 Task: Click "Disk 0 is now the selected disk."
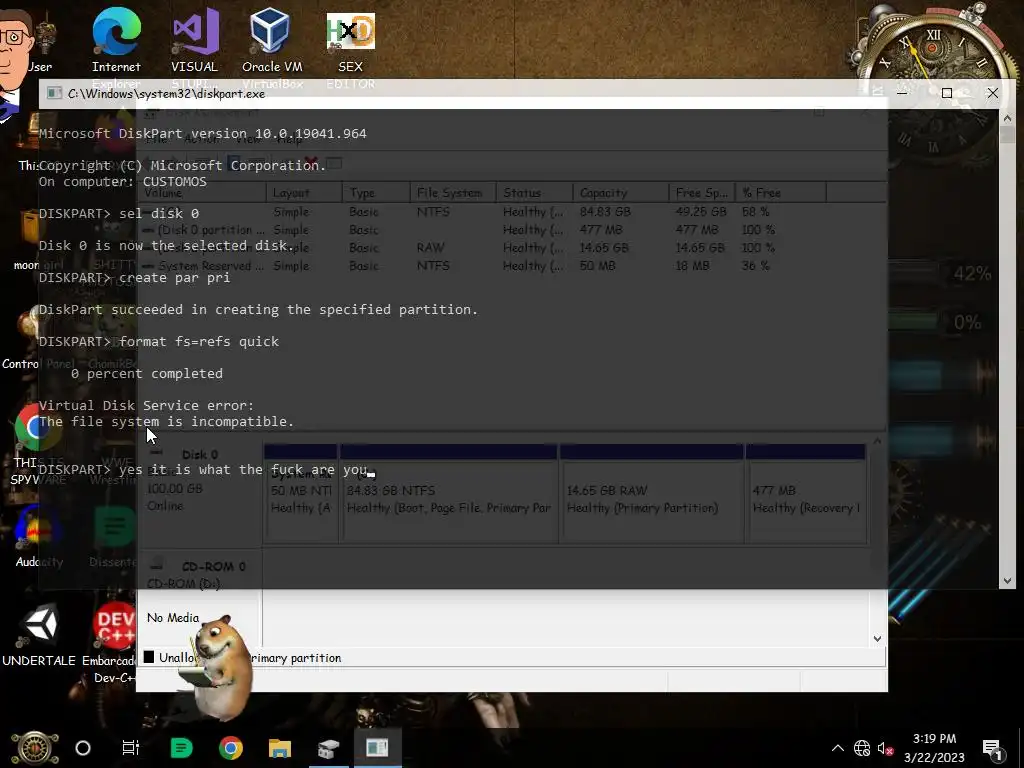click(x=167, y=246)
